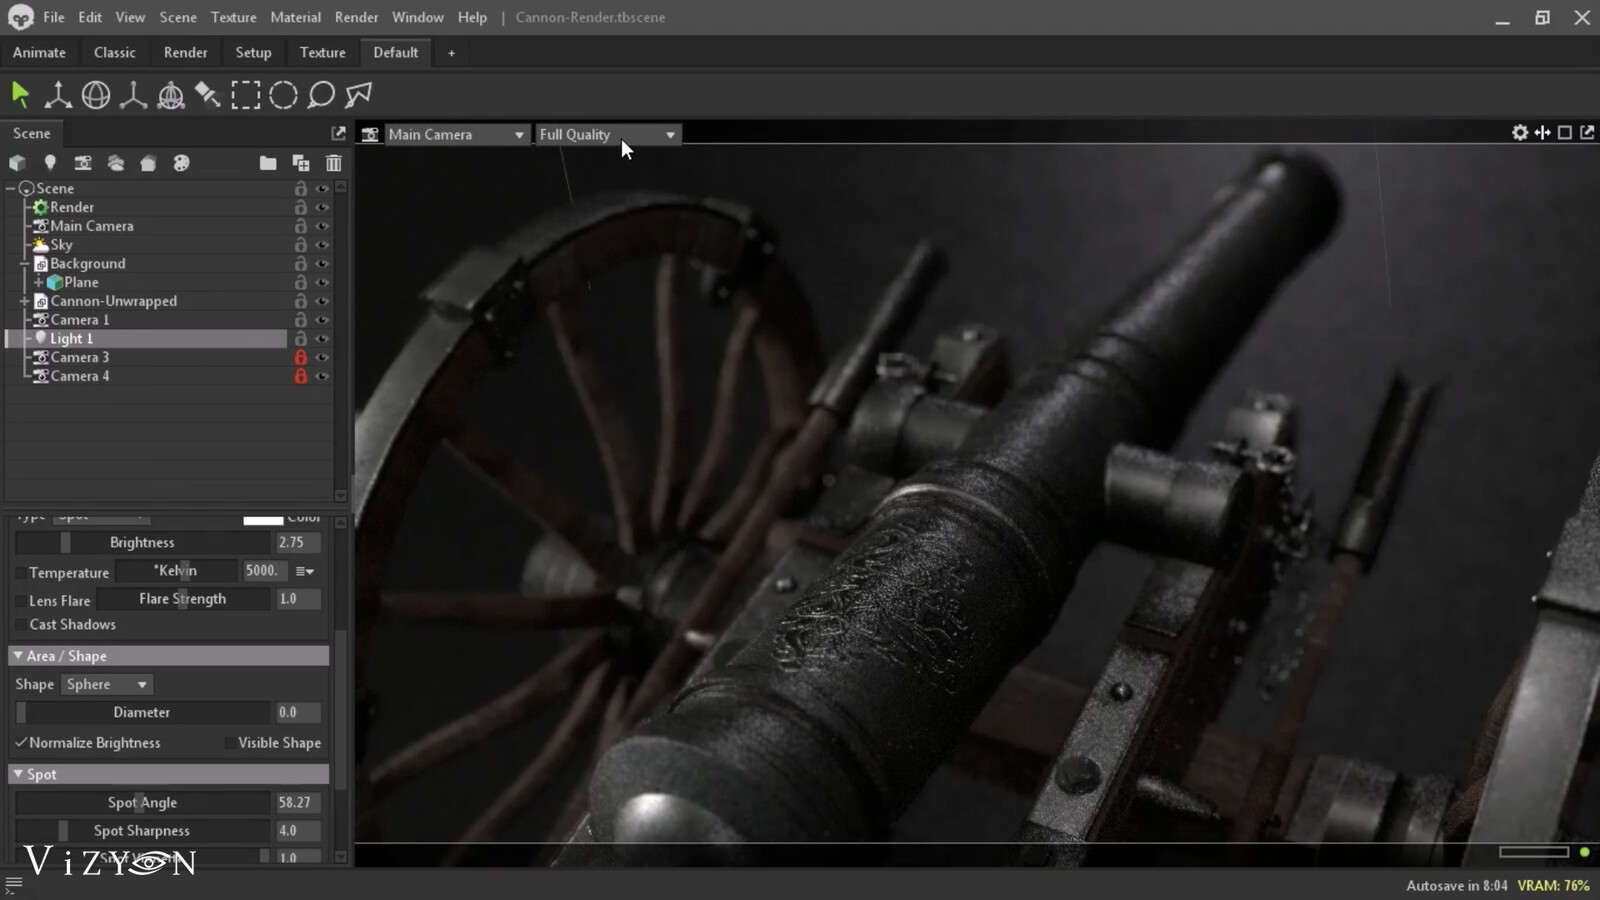Viewport: 1600px width, 900px height.
Task: Create a new folder group in scene
Action: [x=268, y=163]
